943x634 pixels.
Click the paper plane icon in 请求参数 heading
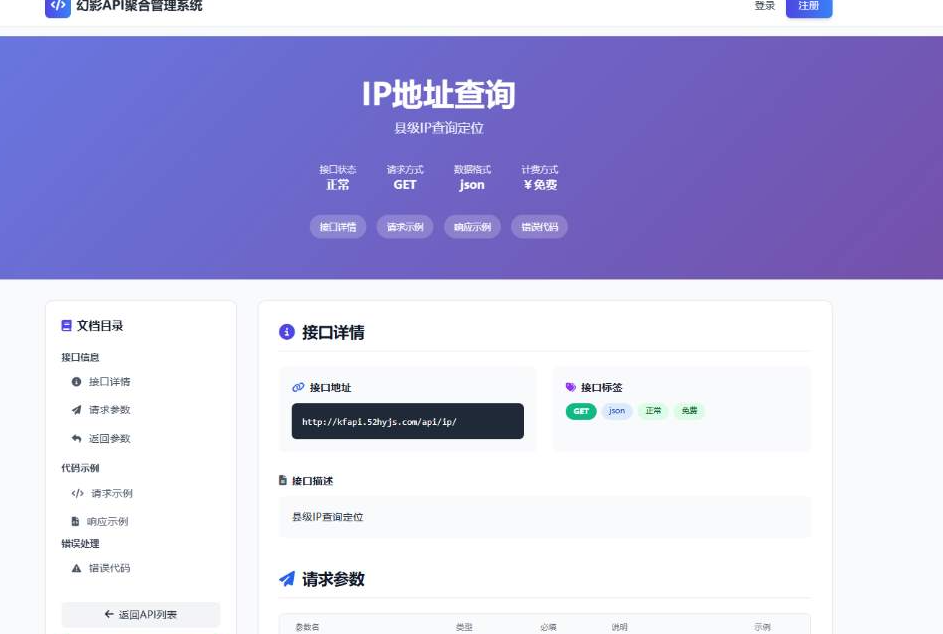(287, 579)
